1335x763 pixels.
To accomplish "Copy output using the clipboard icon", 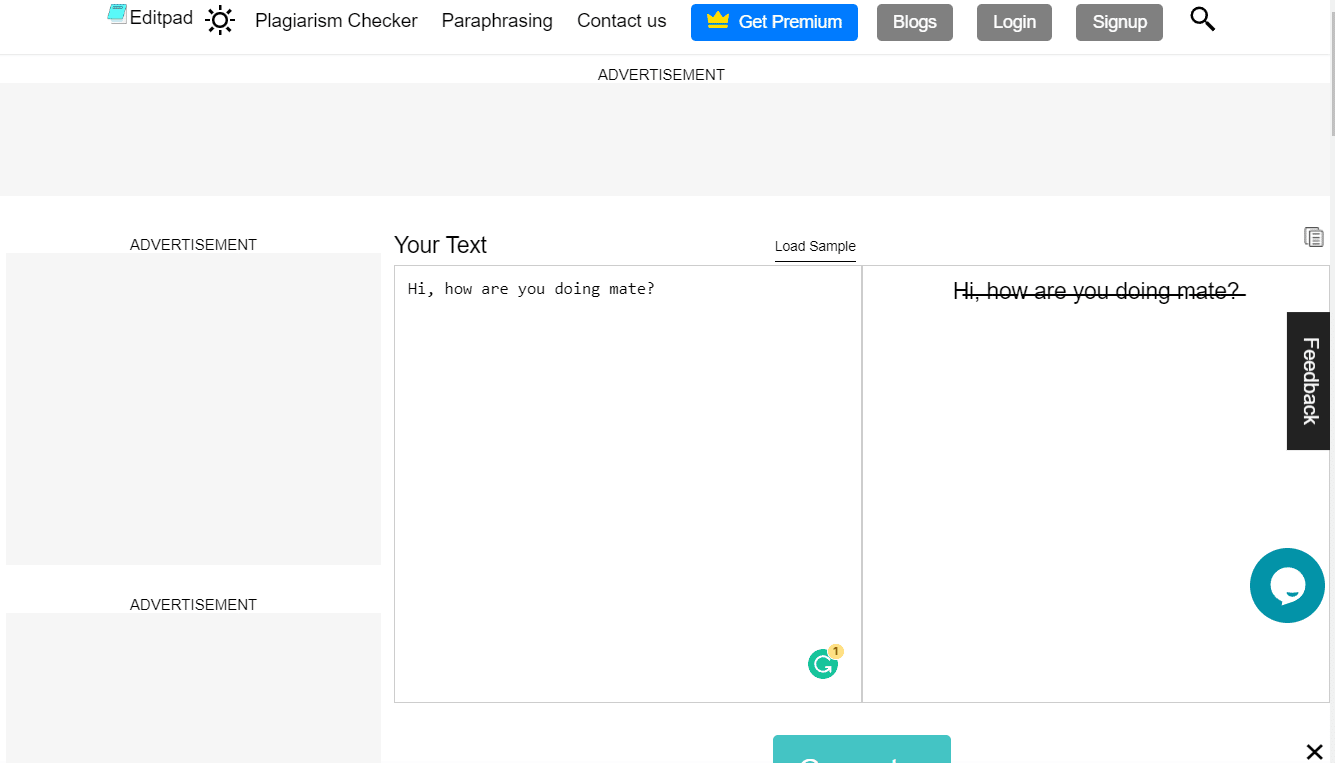I will tap(1313, 237).
